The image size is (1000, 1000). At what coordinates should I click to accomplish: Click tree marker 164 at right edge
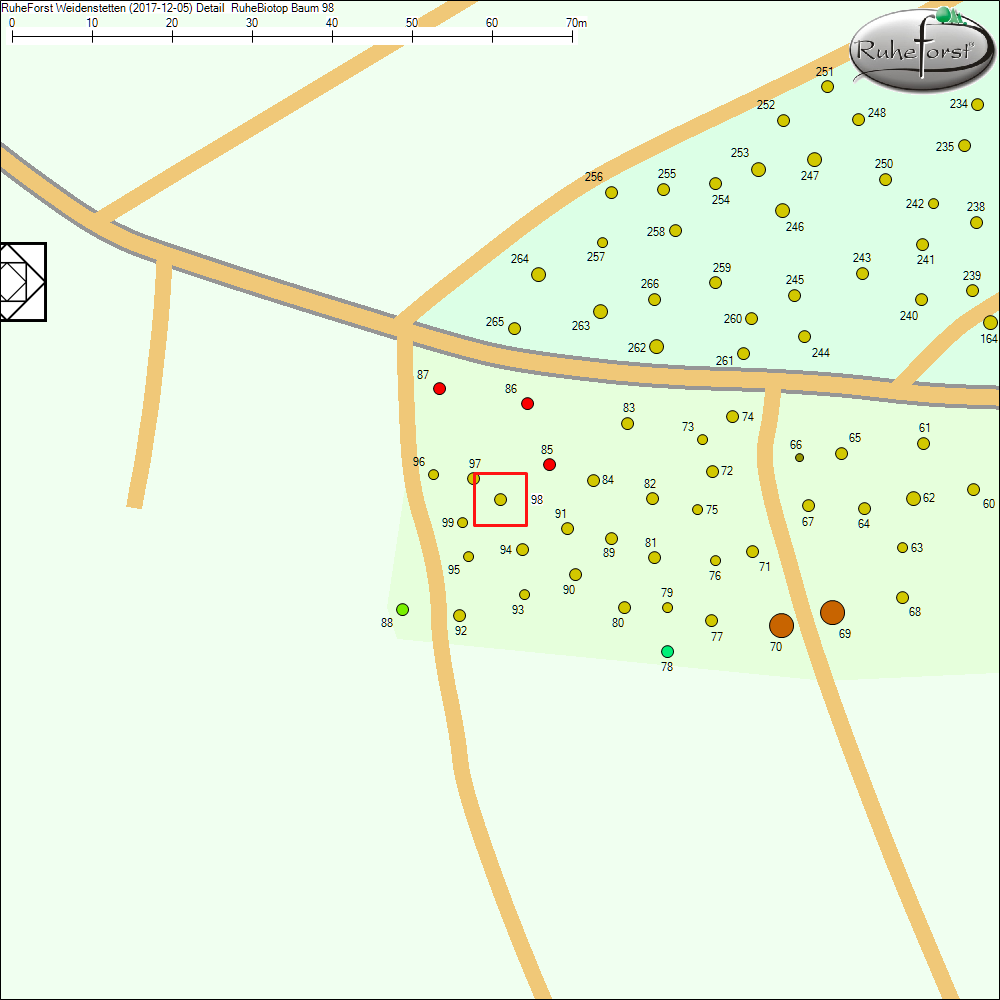[989, 322]
